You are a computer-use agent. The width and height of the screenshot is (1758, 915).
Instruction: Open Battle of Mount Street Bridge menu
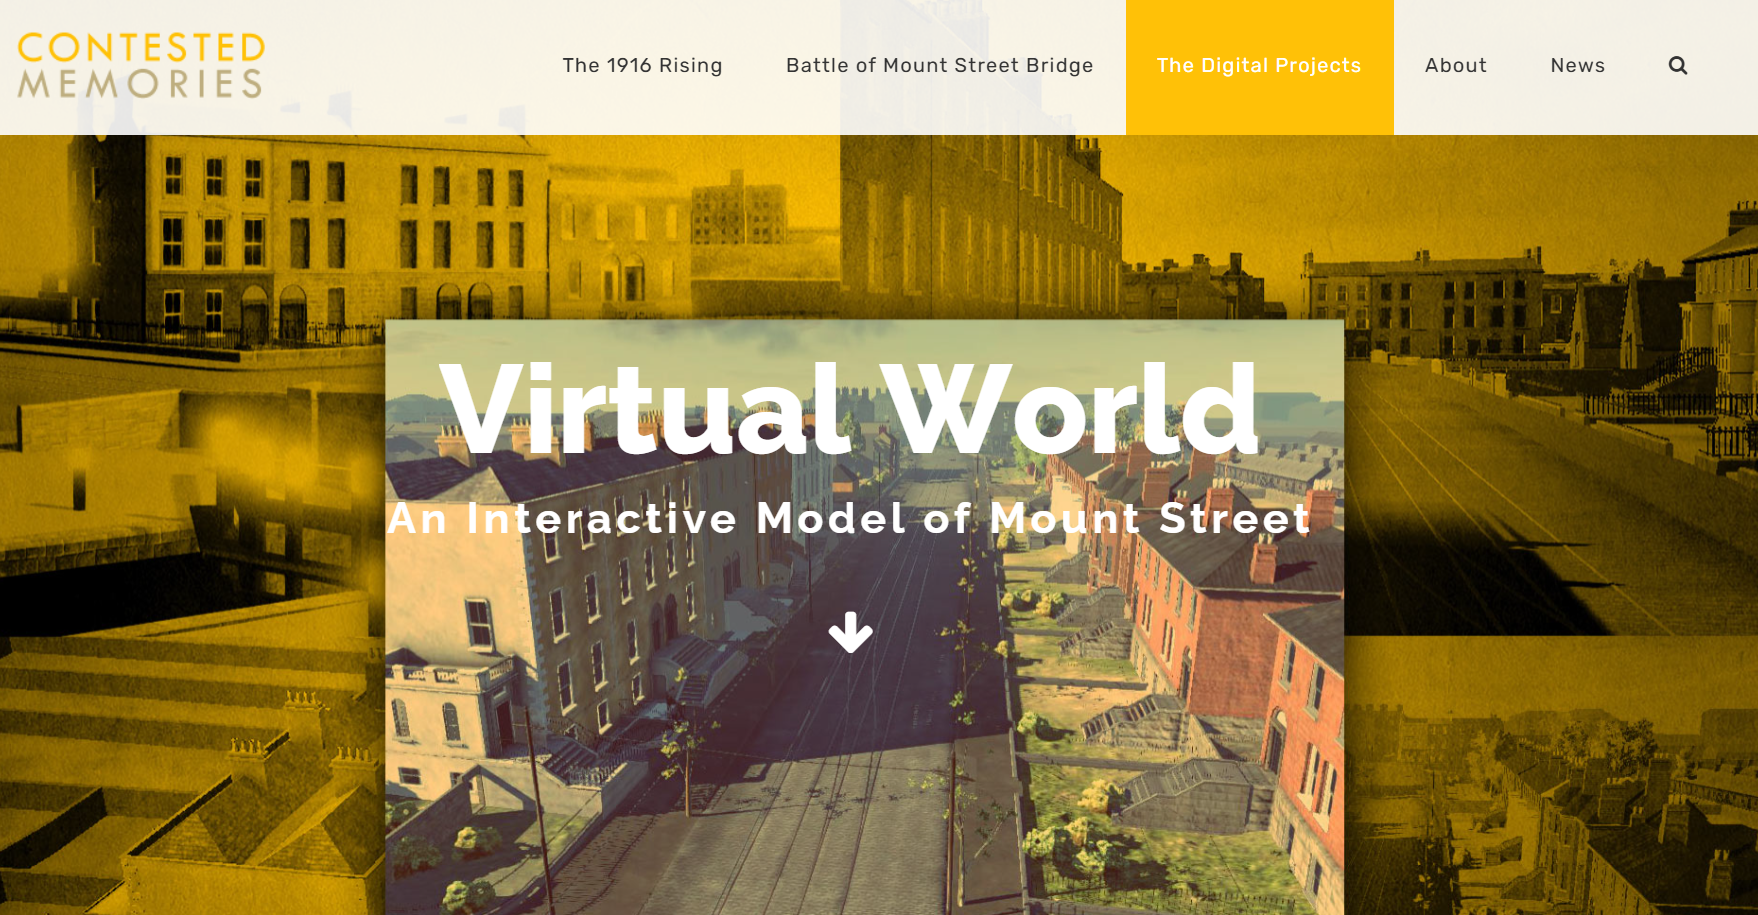tap(939, 66)
